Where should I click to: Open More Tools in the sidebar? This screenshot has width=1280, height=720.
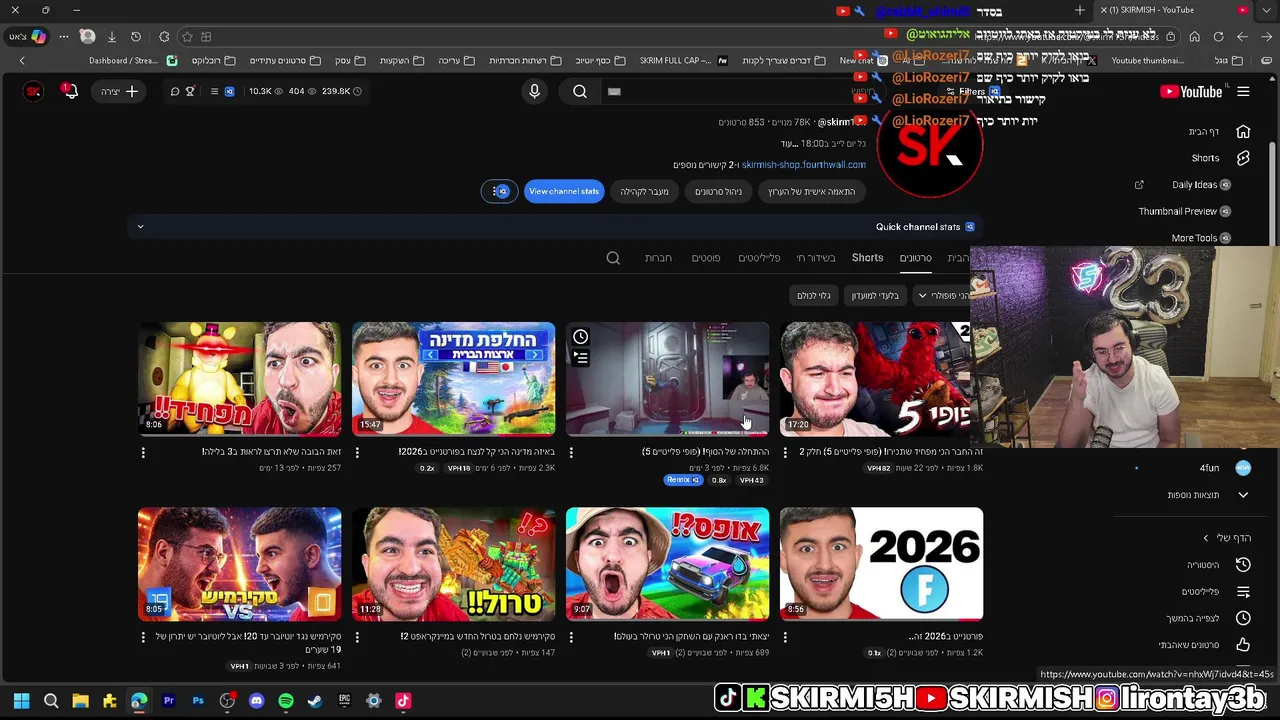point(1201,238)
